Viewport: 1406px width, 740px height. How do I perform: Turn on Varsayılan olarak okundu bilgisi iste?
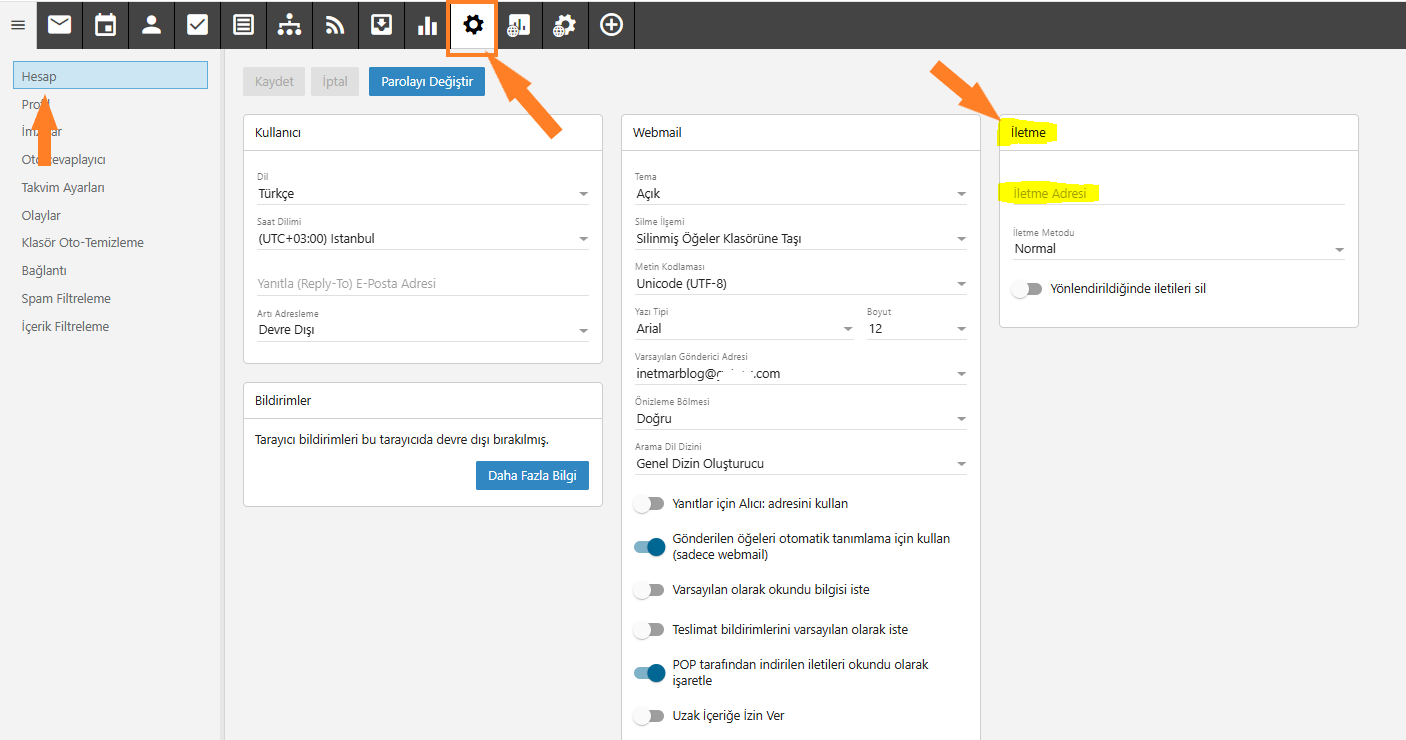649,590
